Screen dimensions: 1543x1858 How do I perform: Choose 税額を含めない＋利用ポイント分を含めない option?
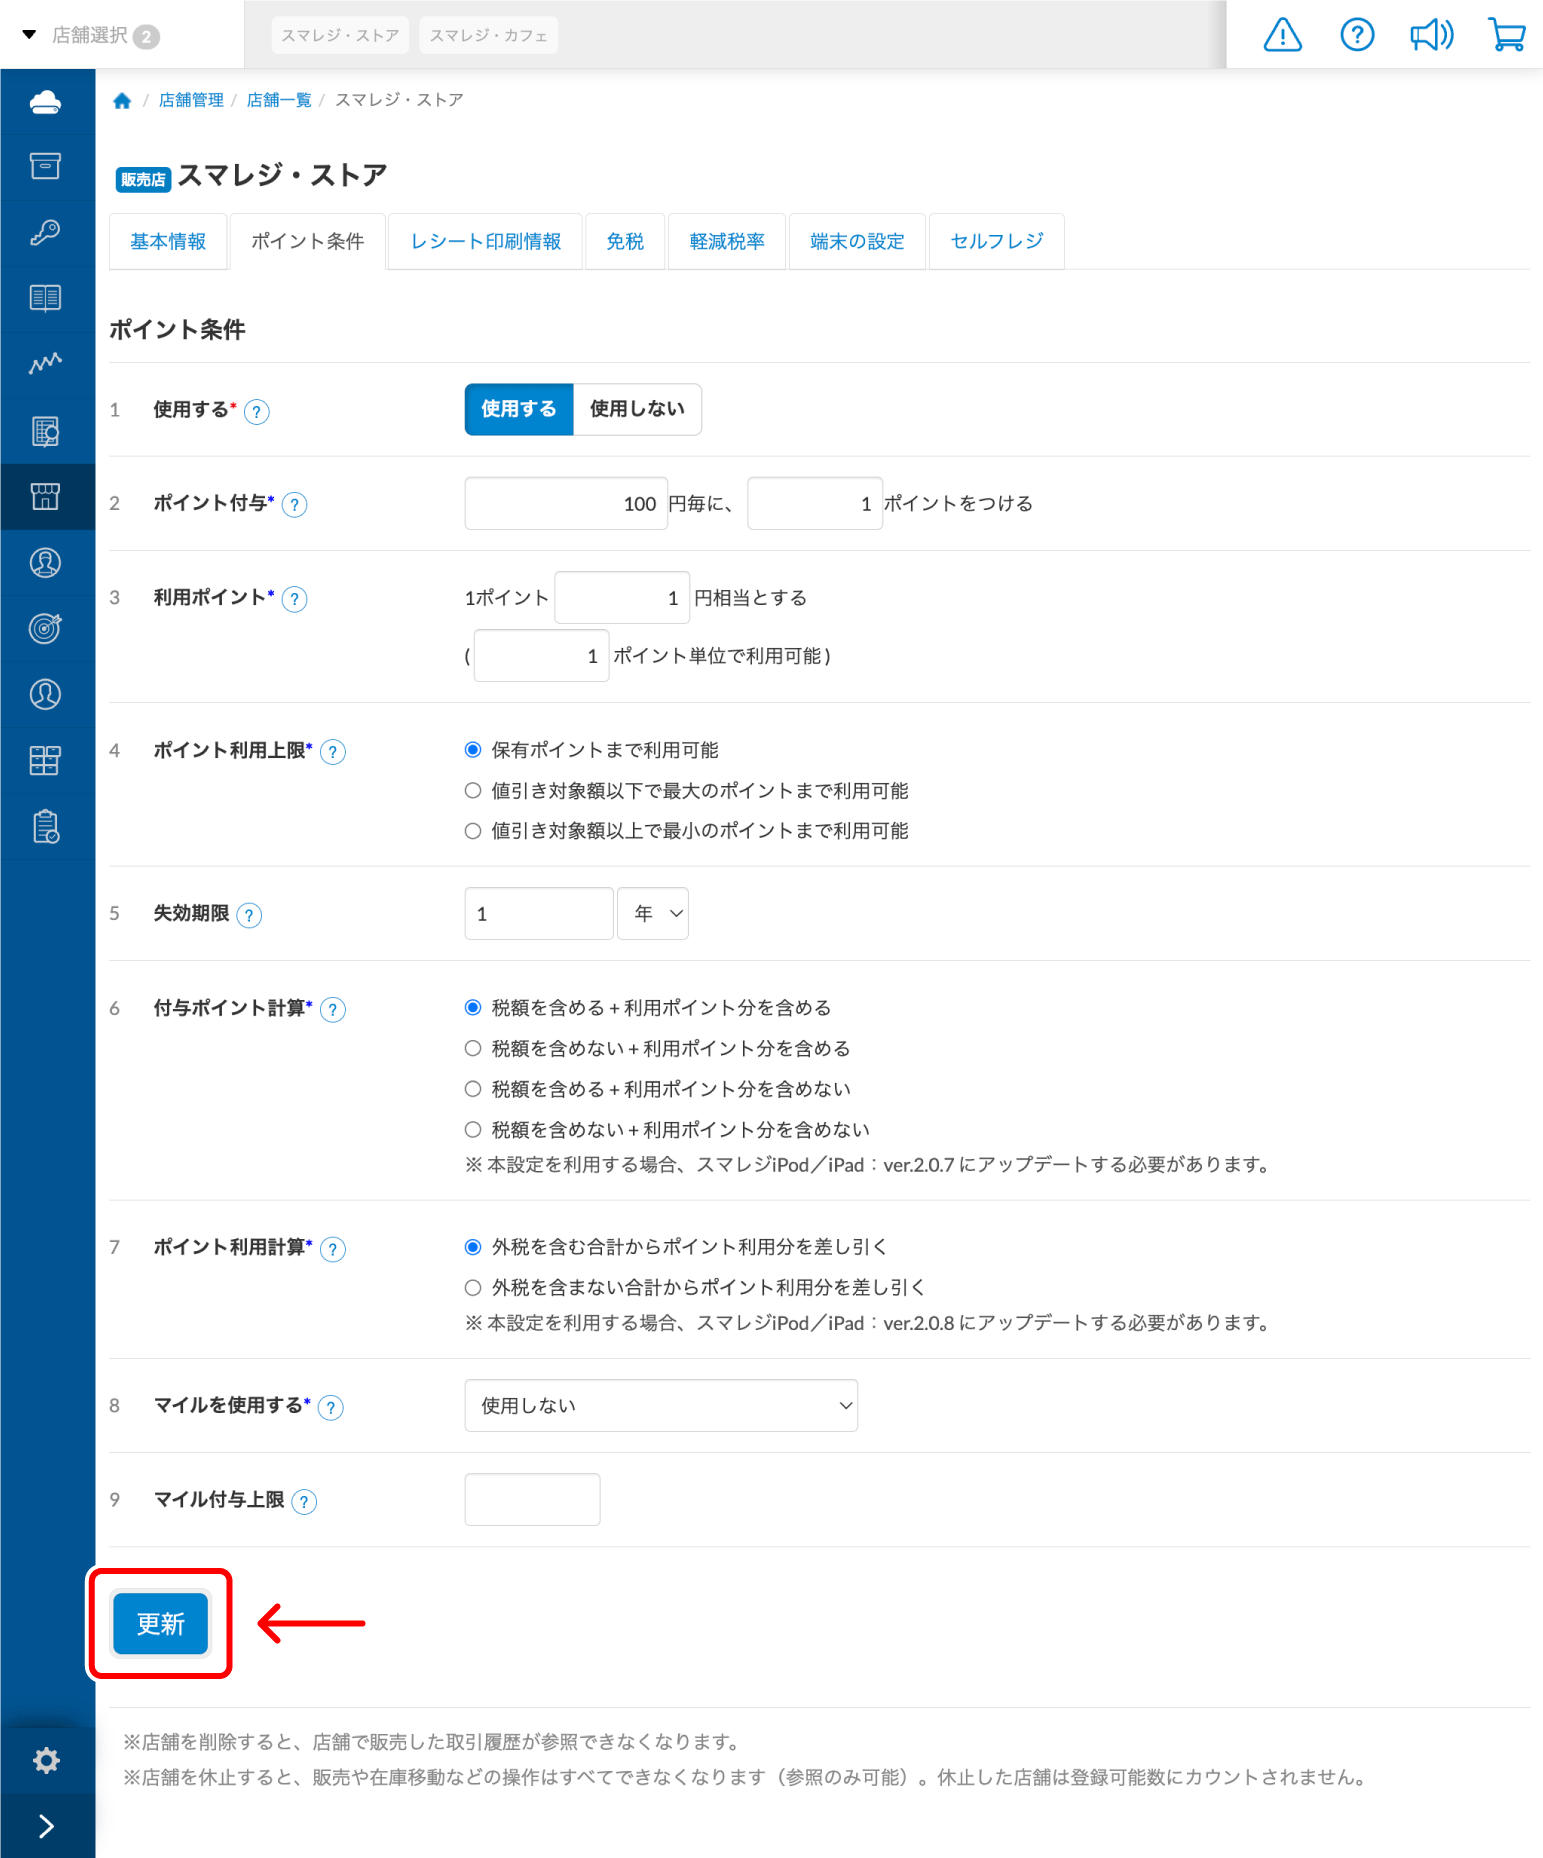[x=473, y=1130]
